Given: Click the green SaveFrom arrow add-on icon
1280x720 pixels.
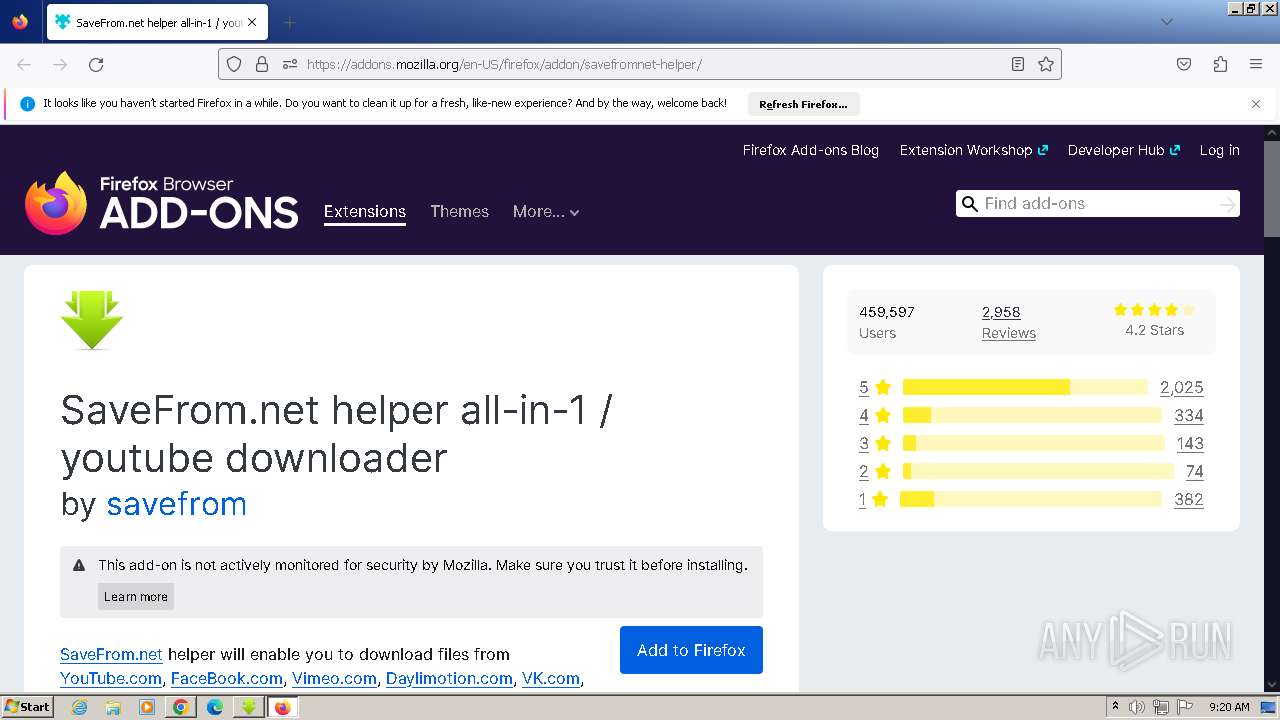Looking at the screenshot, I should click(92, 320).
